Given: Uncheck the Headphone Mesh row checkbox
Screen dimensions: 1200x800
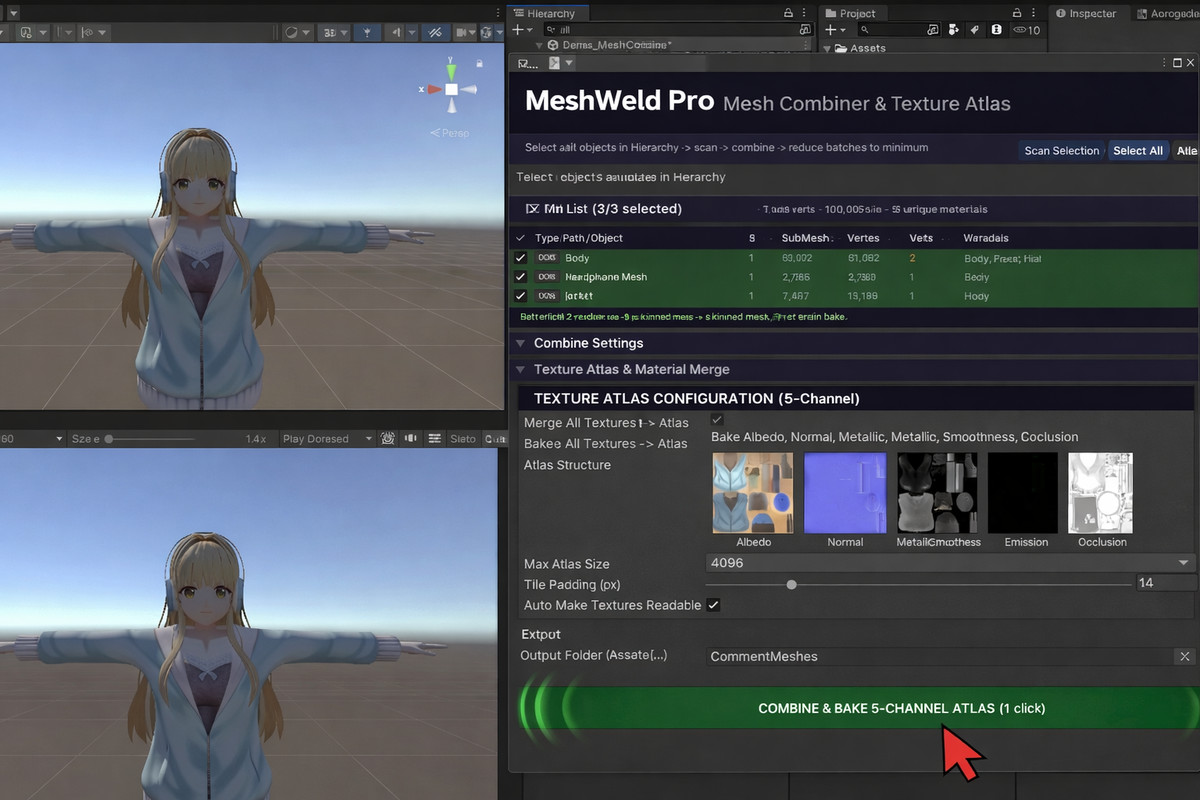Looking at the screenshot, I should click(x=520, y=277).
